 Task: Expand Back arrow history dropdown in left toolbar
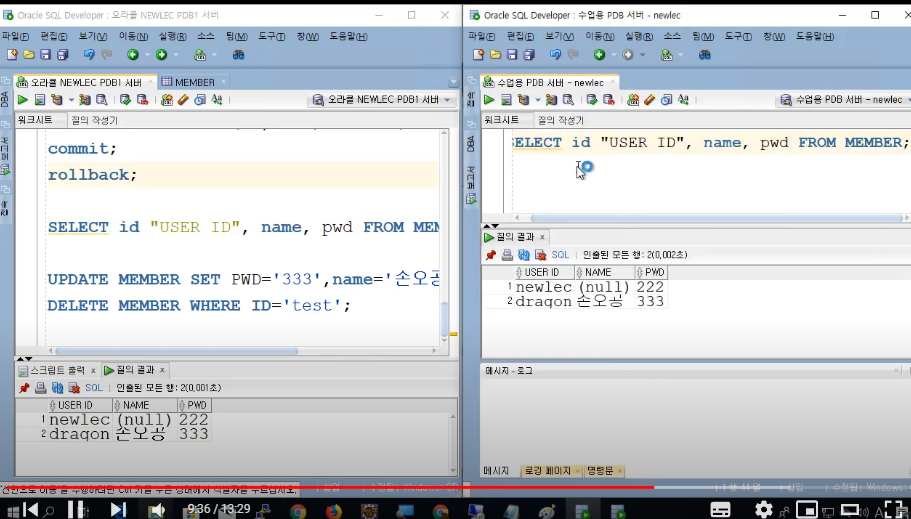pyautogui.click(x=146, y=55)
